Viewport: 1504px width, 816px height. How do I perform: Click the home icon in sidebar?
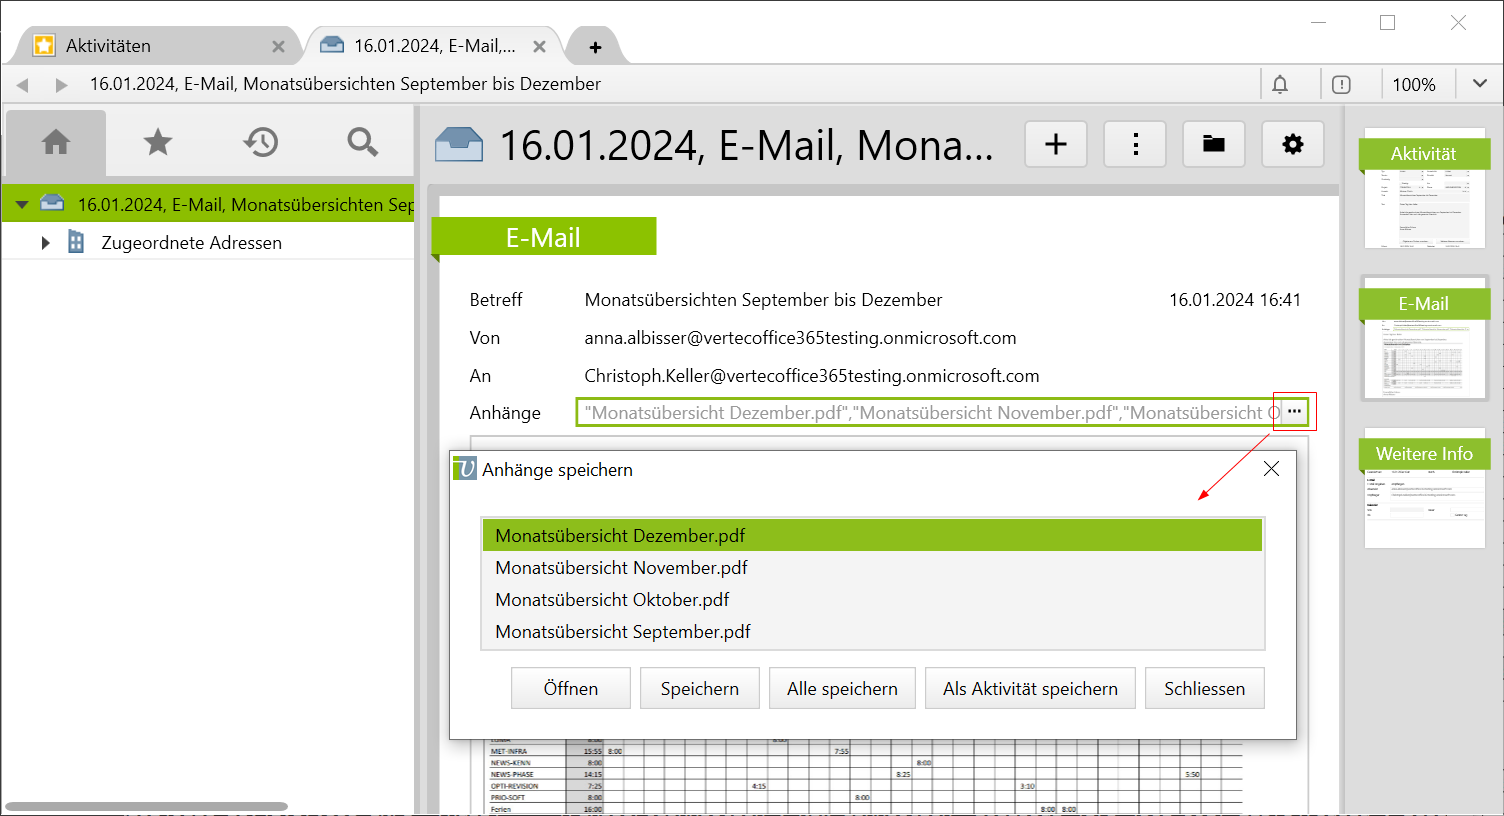(x=56, y=143)
